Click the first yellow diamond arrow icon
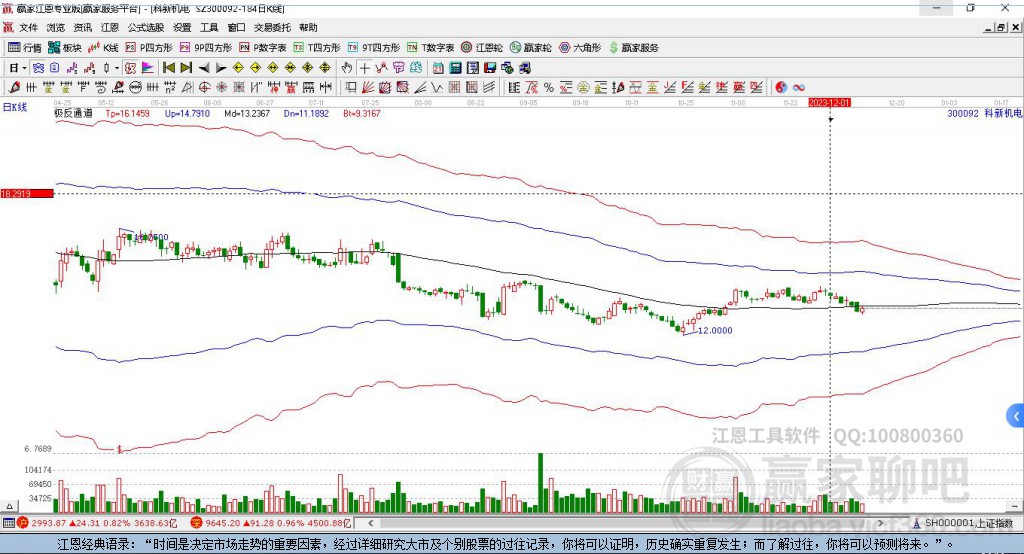Screen dimensions: 1024x554 tap(238, 68)
